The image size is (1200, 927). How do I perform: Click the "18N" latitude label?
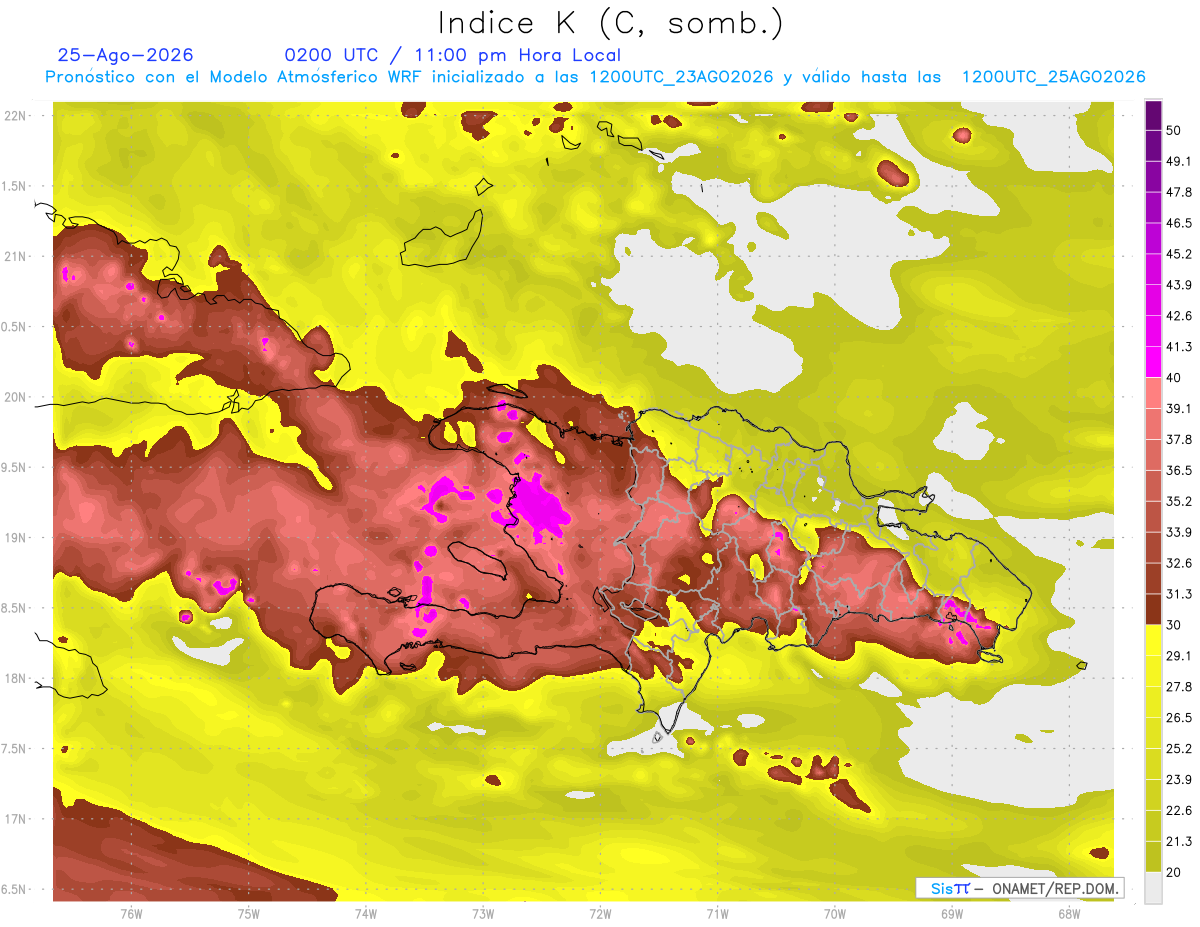click(x=15, y=678)
